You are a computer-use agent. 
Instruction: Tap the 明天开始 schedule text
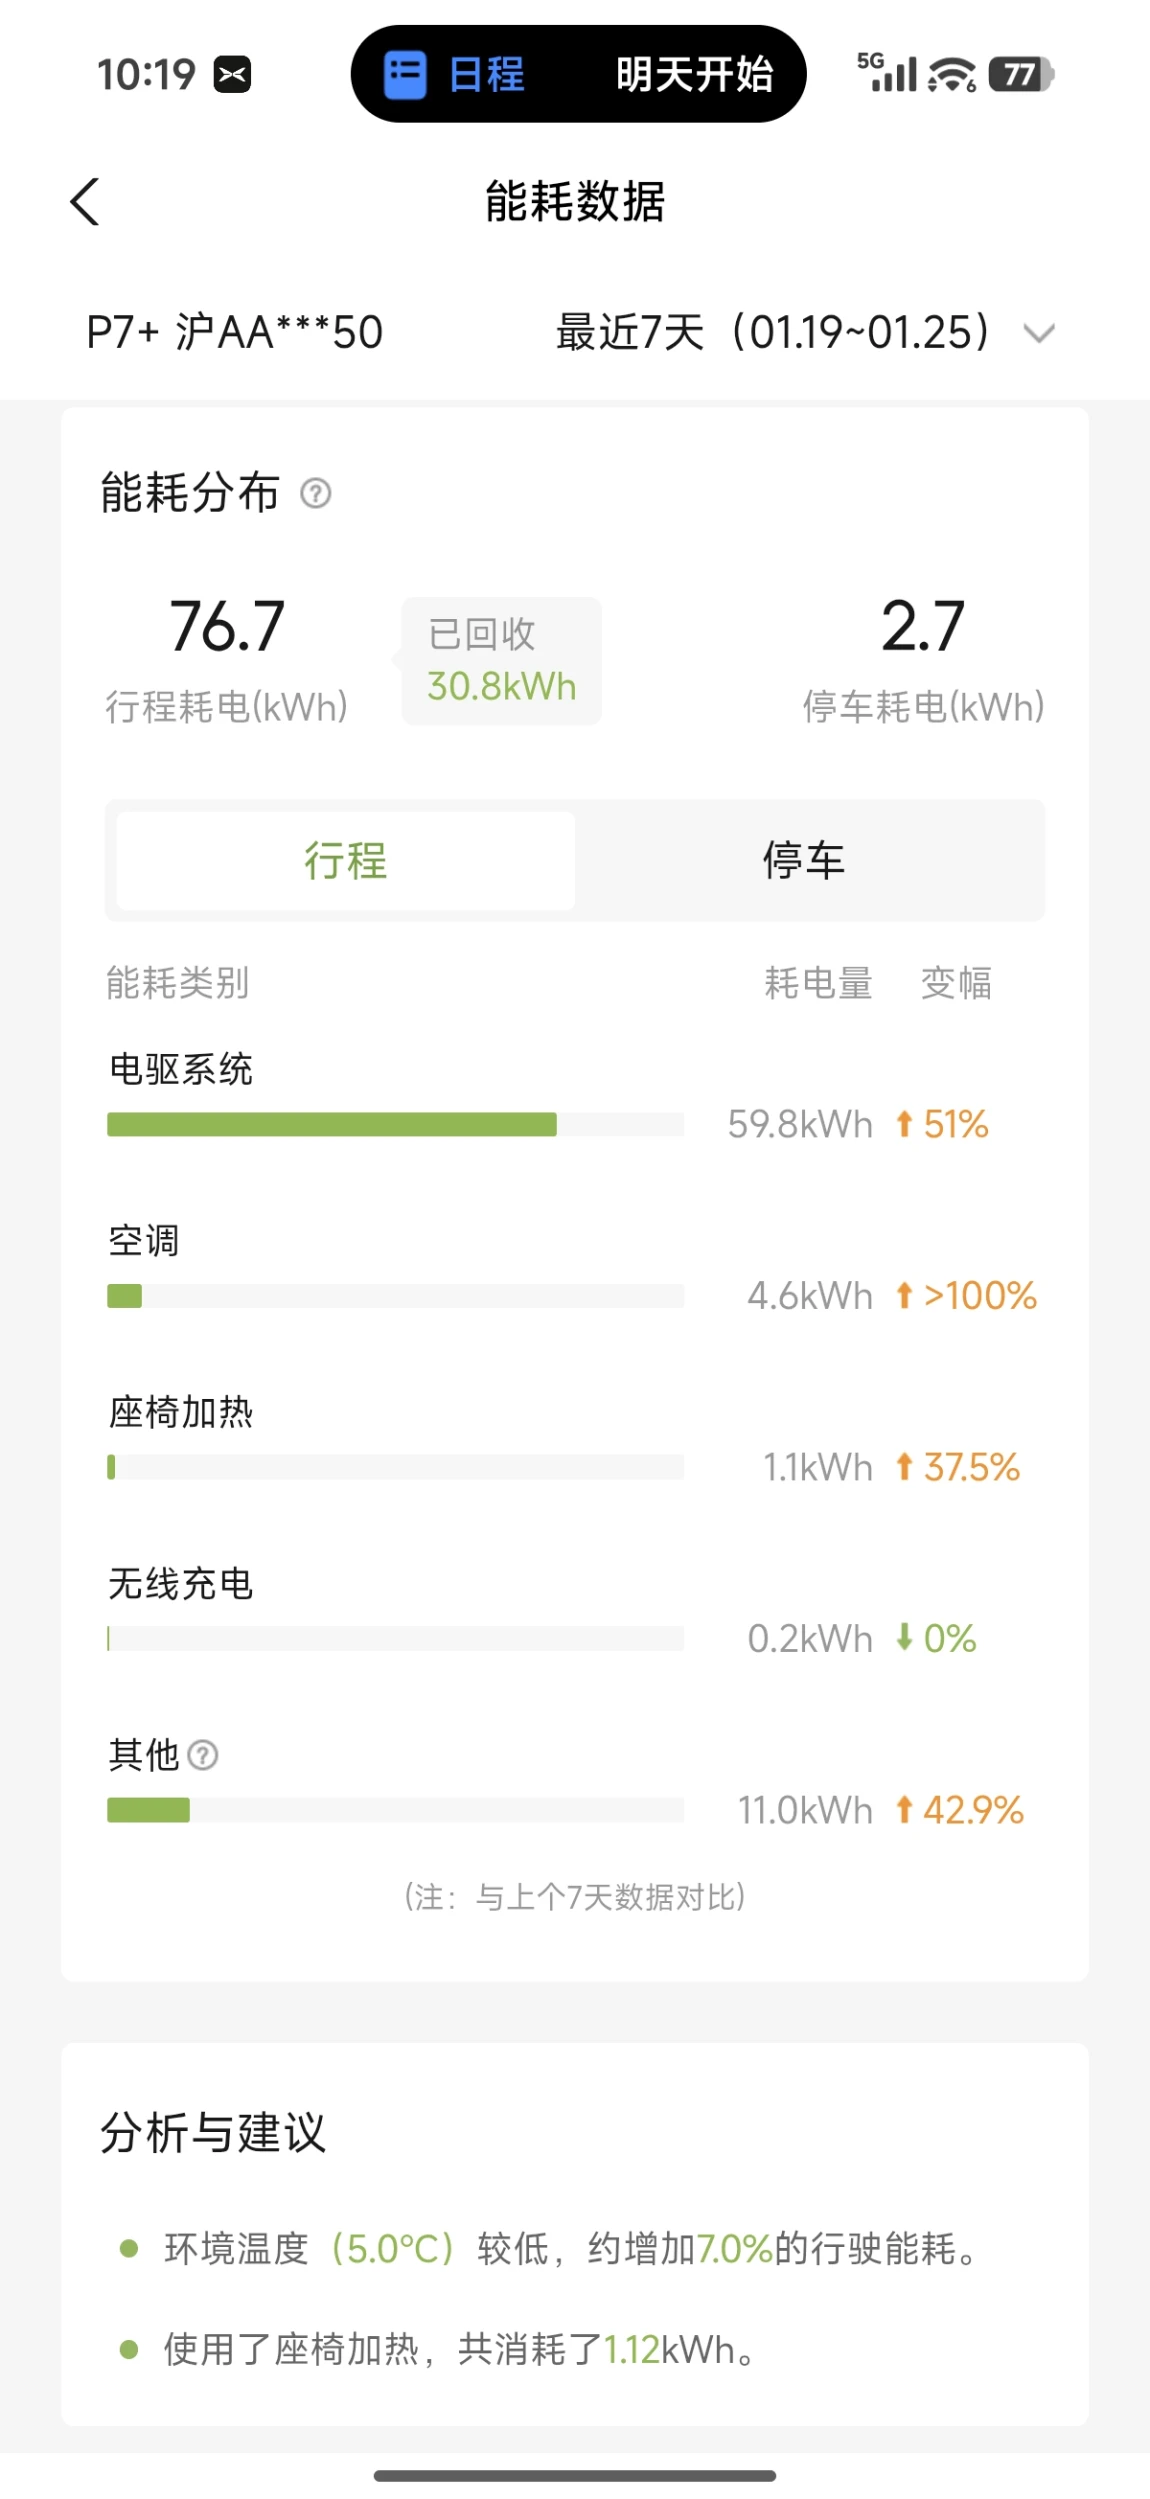694,75
